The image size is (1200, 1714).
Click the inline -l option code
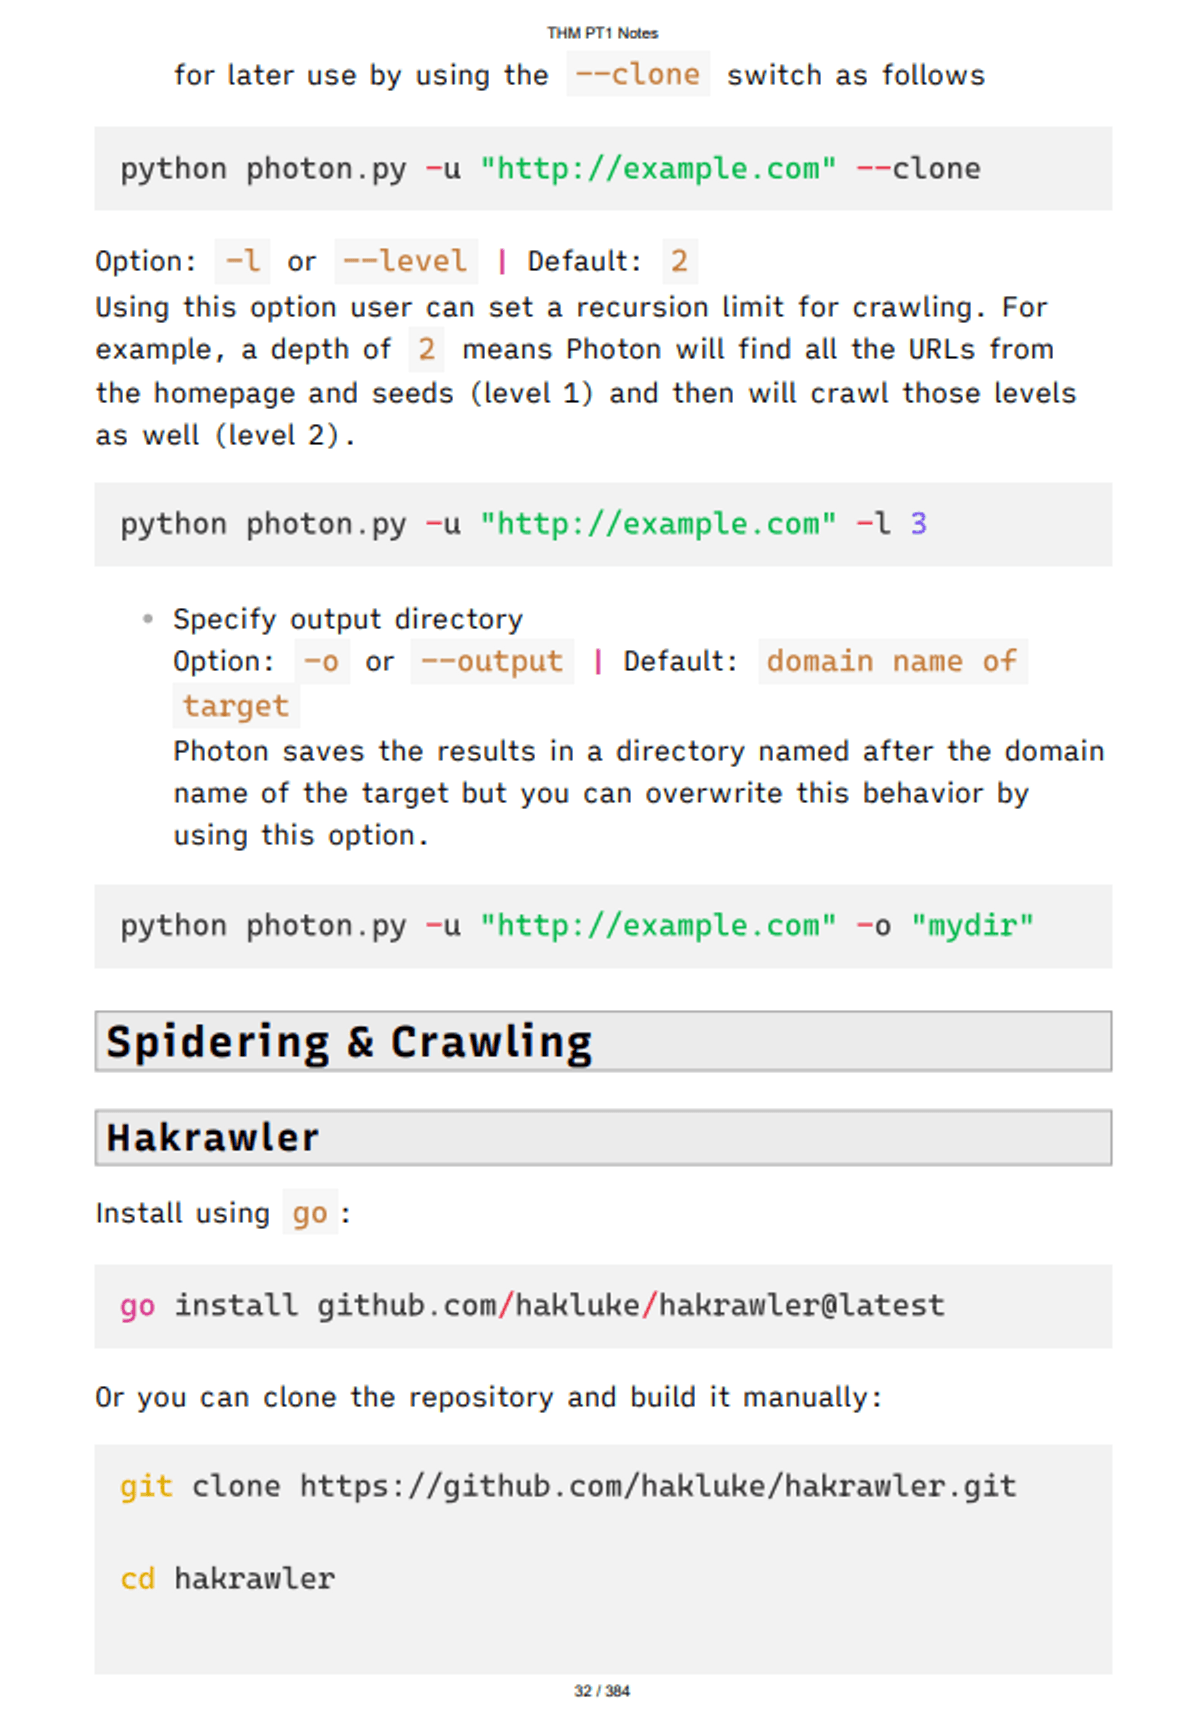click(242, 262)
